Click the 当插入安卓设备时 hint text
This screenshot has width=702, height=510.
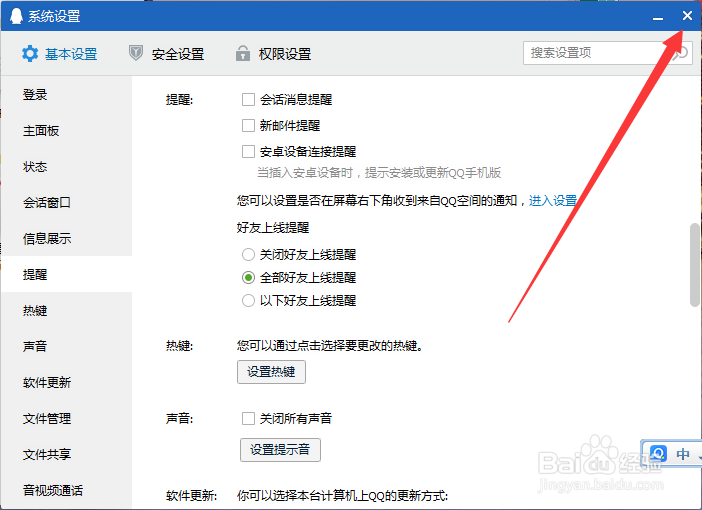(x=379, y=172)
